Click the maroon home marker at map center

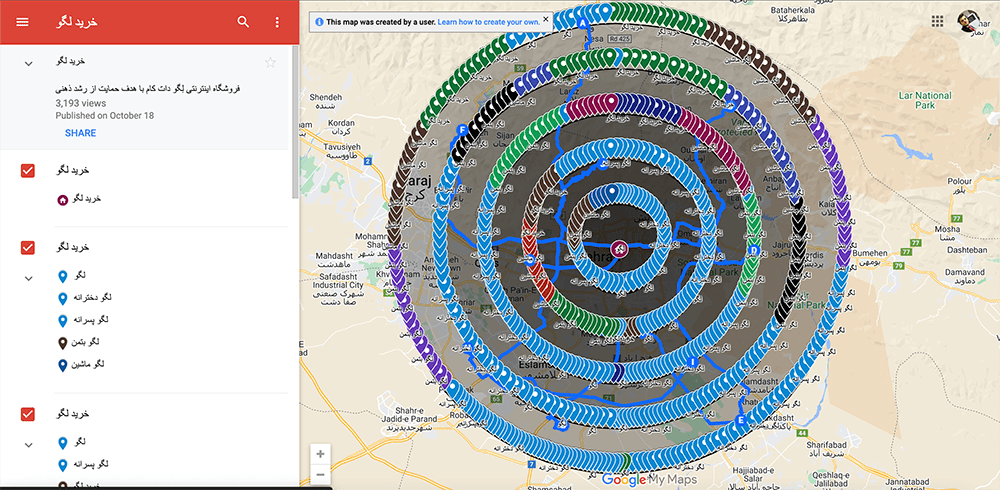tap(619, 249)
